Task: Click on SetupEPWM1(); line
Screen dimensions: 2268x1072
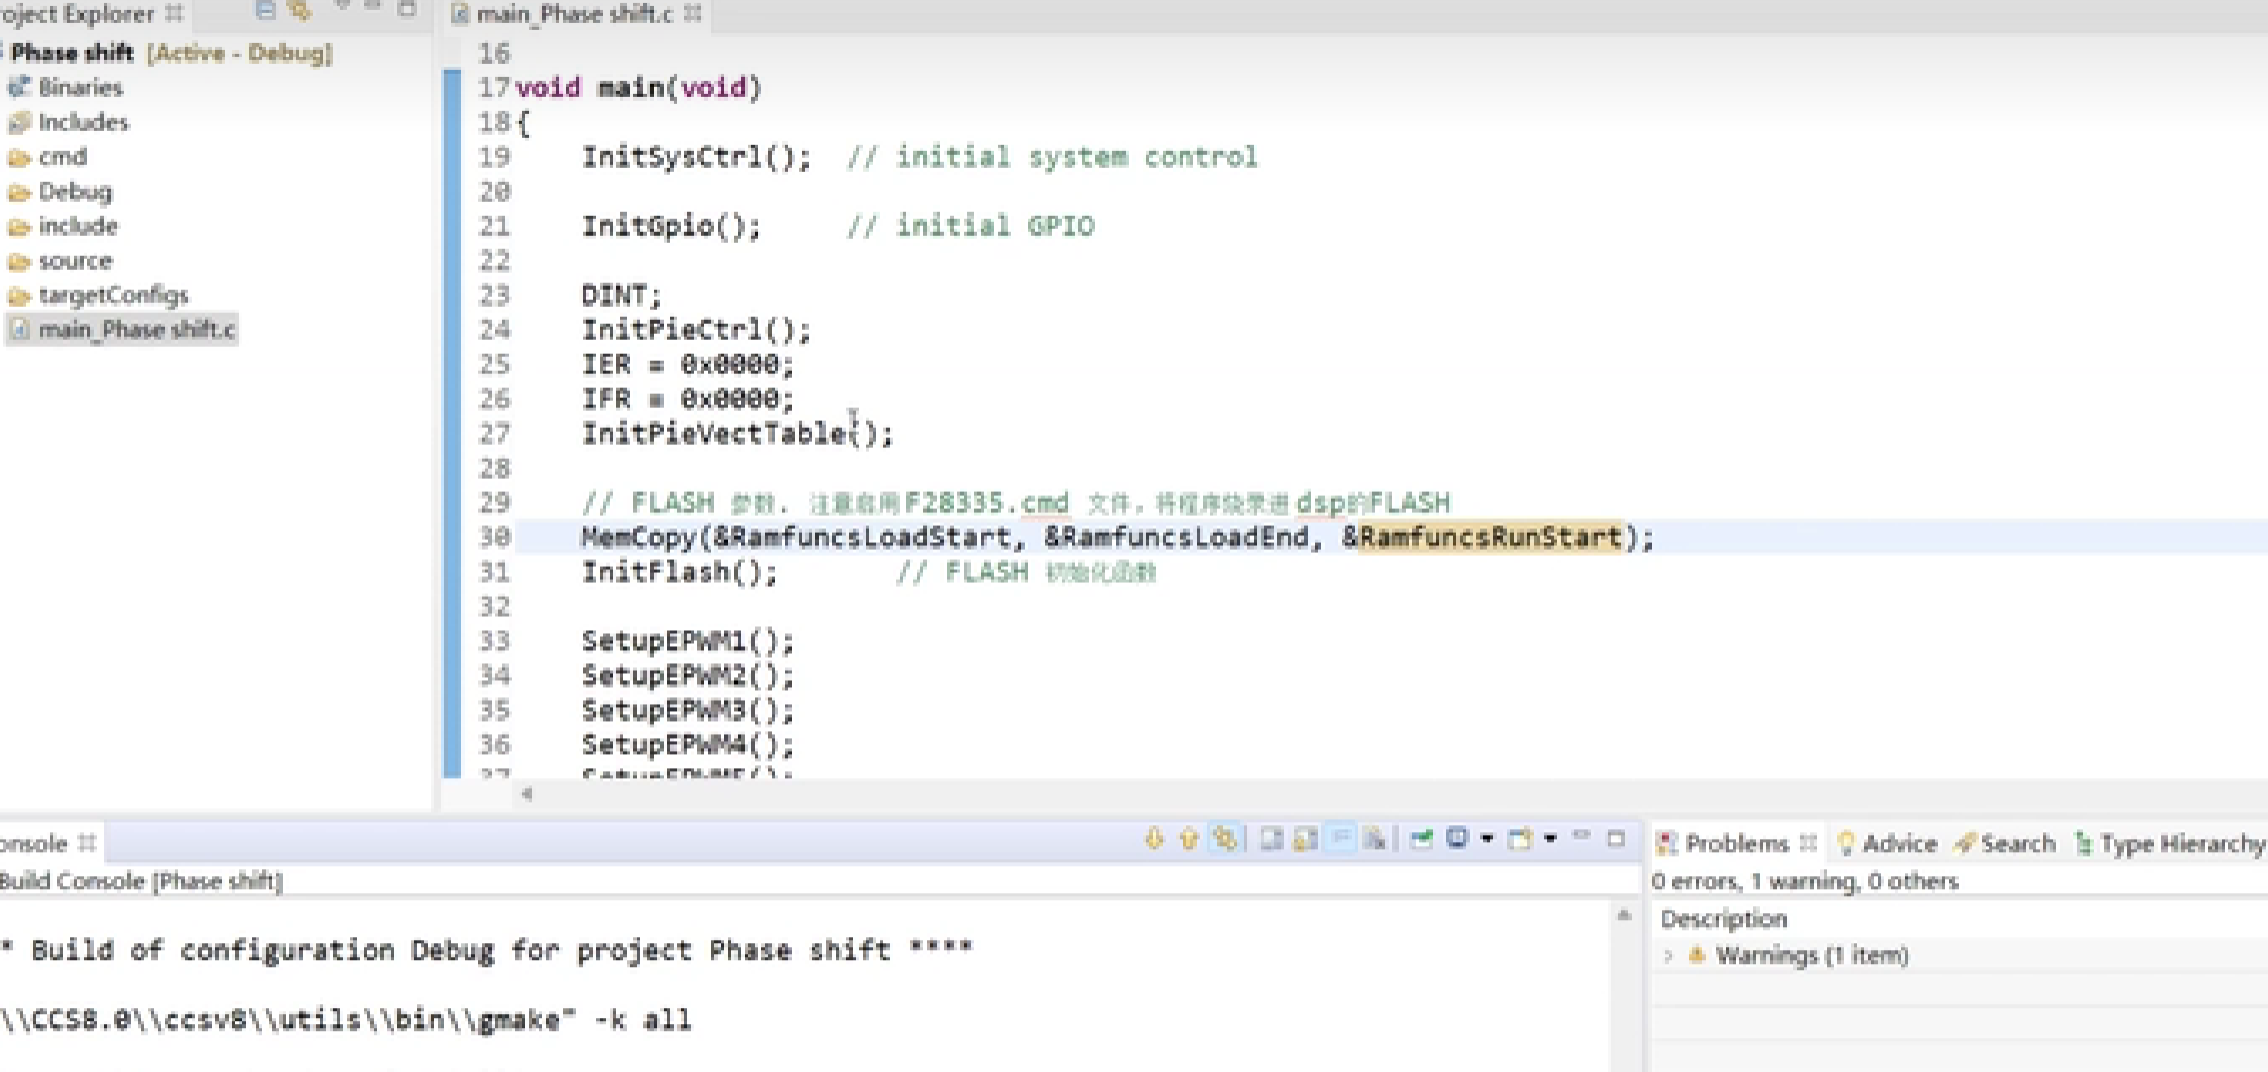Action: (688, 641)
